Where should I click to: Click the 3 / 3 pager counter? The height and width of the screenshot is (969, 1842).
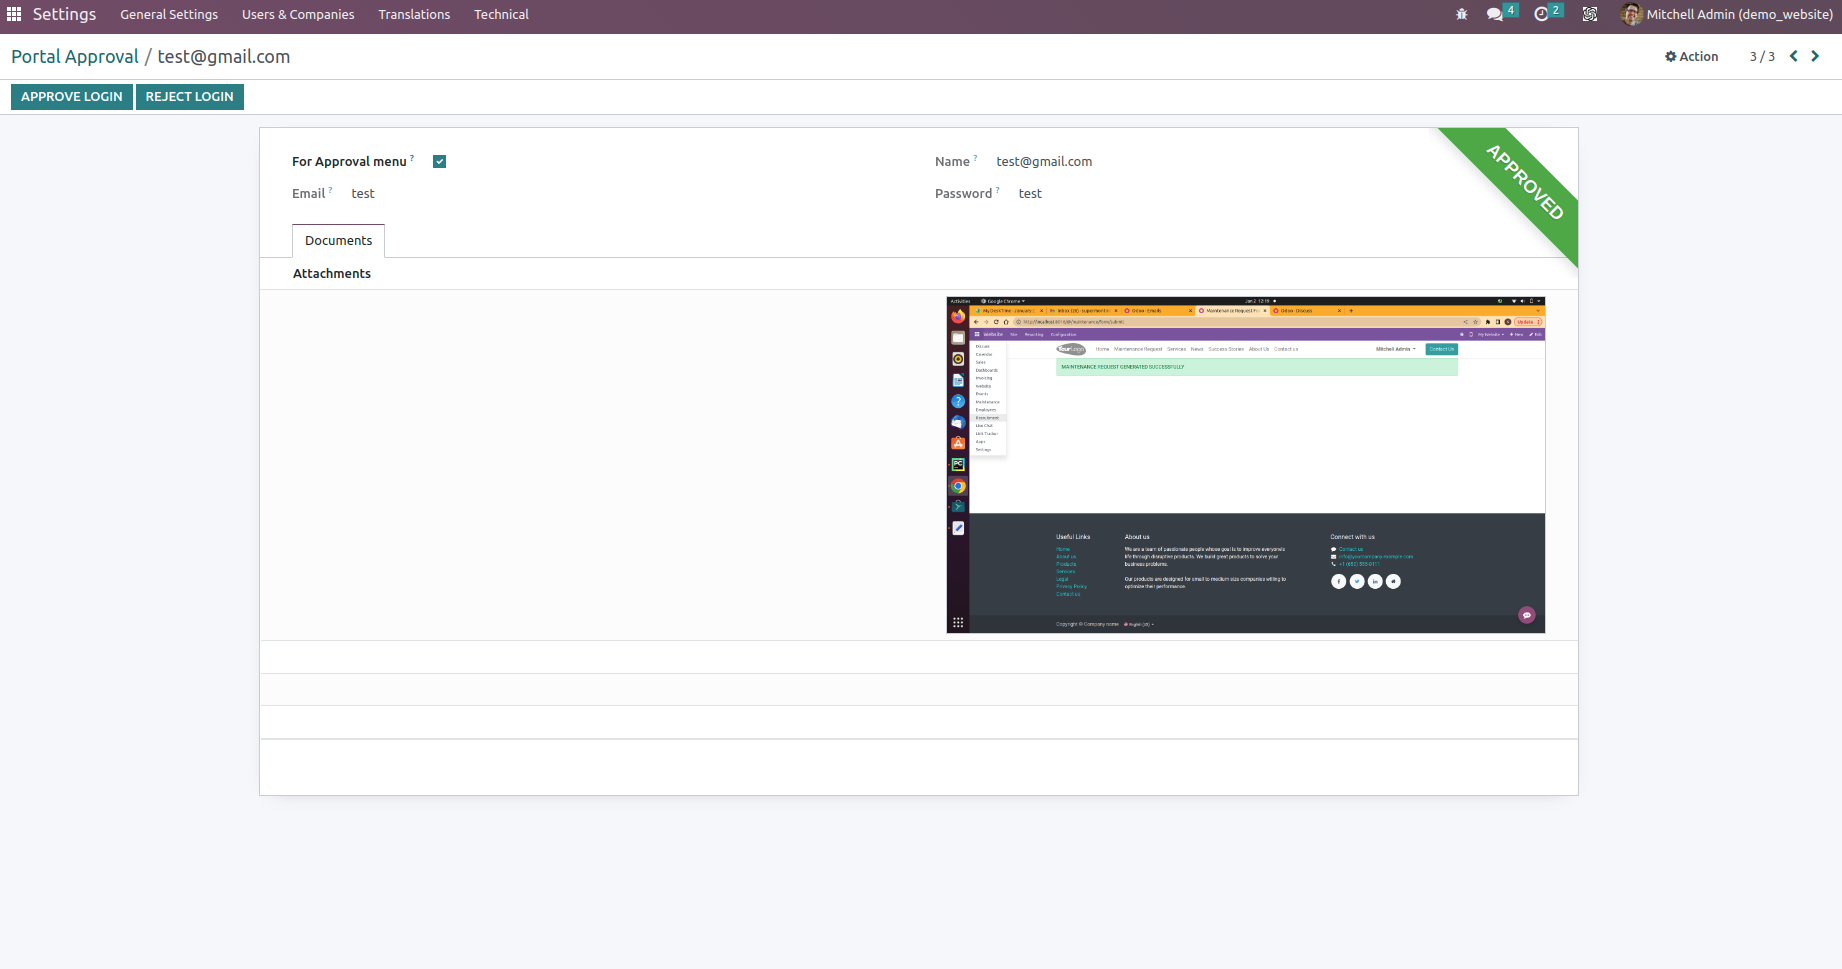(1762, 56)
